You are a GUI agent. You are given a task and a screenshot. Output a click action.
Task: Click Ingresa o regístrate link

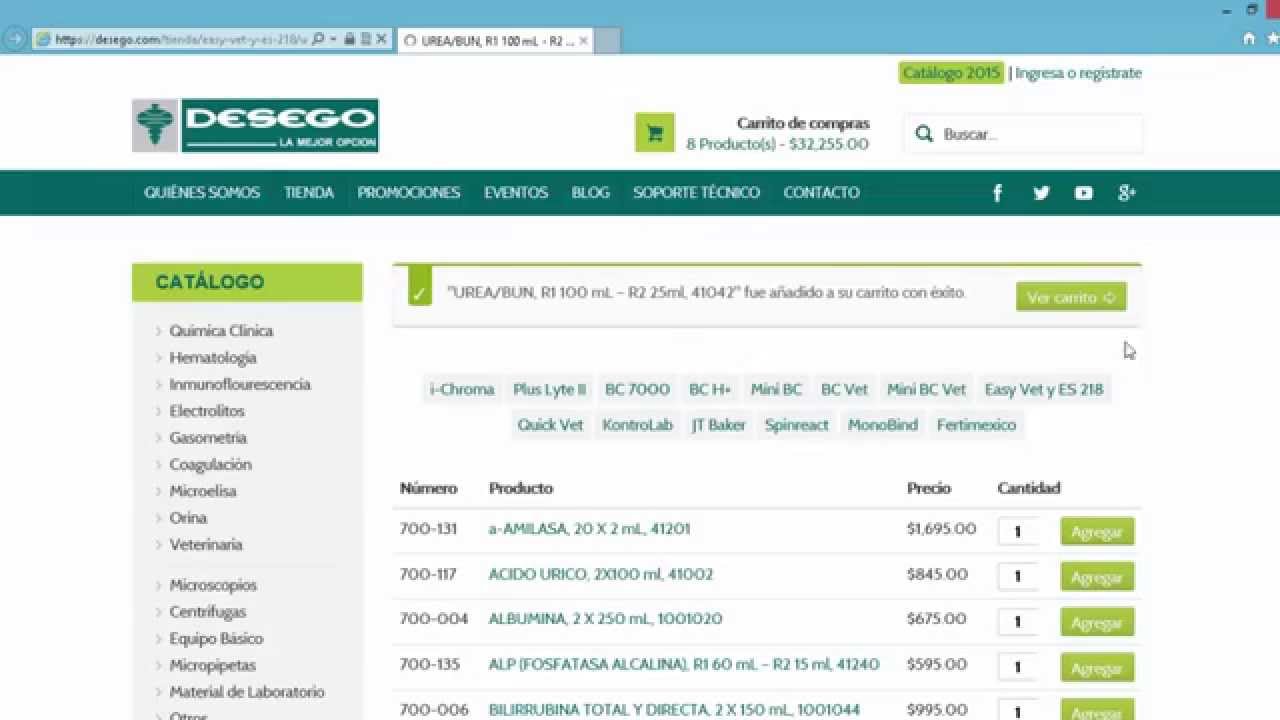(1078, 73)
